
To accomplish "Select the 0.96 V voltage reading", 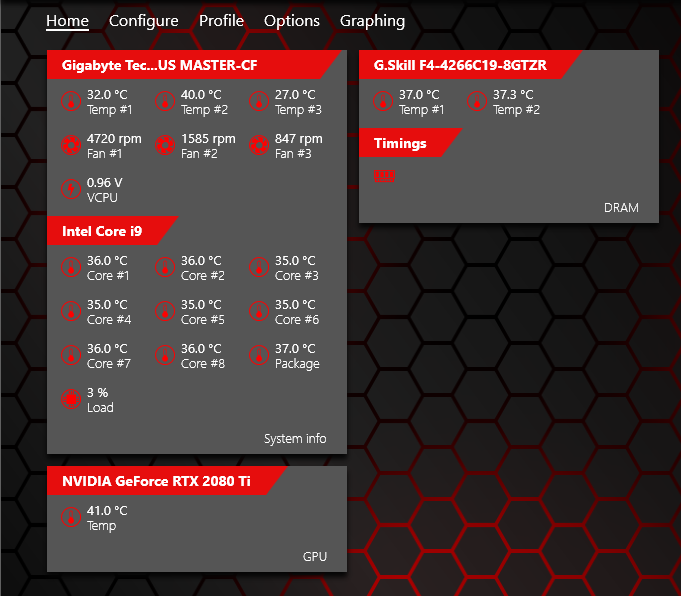I will click(x=105, y=183).
